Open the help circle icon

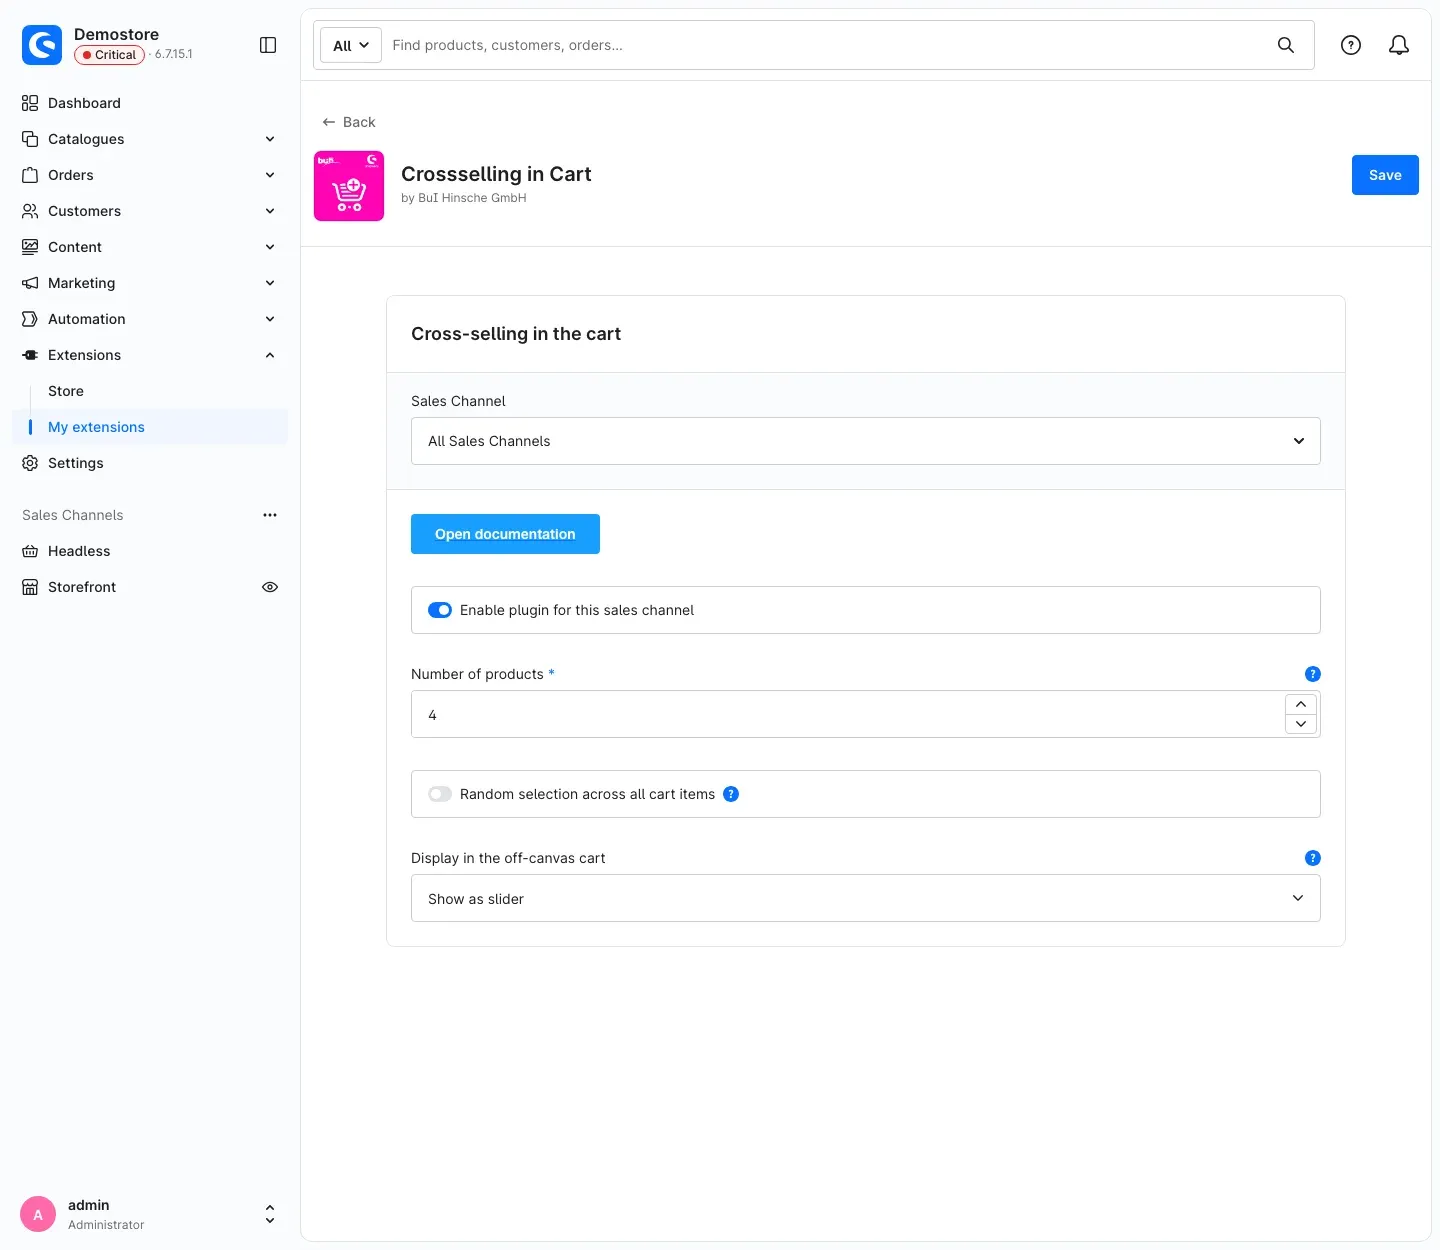[x=1351, y=45]
